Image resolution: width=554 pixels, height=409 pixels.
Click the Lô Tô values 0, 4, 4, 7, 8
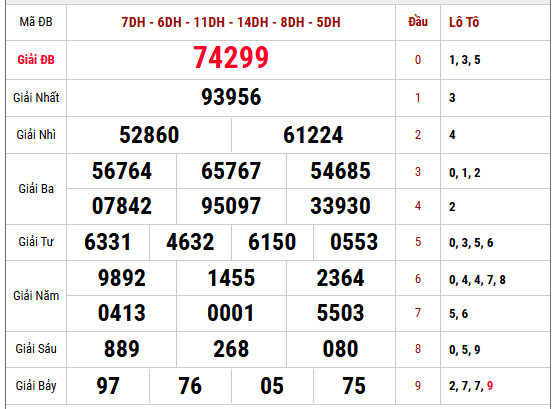[x=477, y=280]
